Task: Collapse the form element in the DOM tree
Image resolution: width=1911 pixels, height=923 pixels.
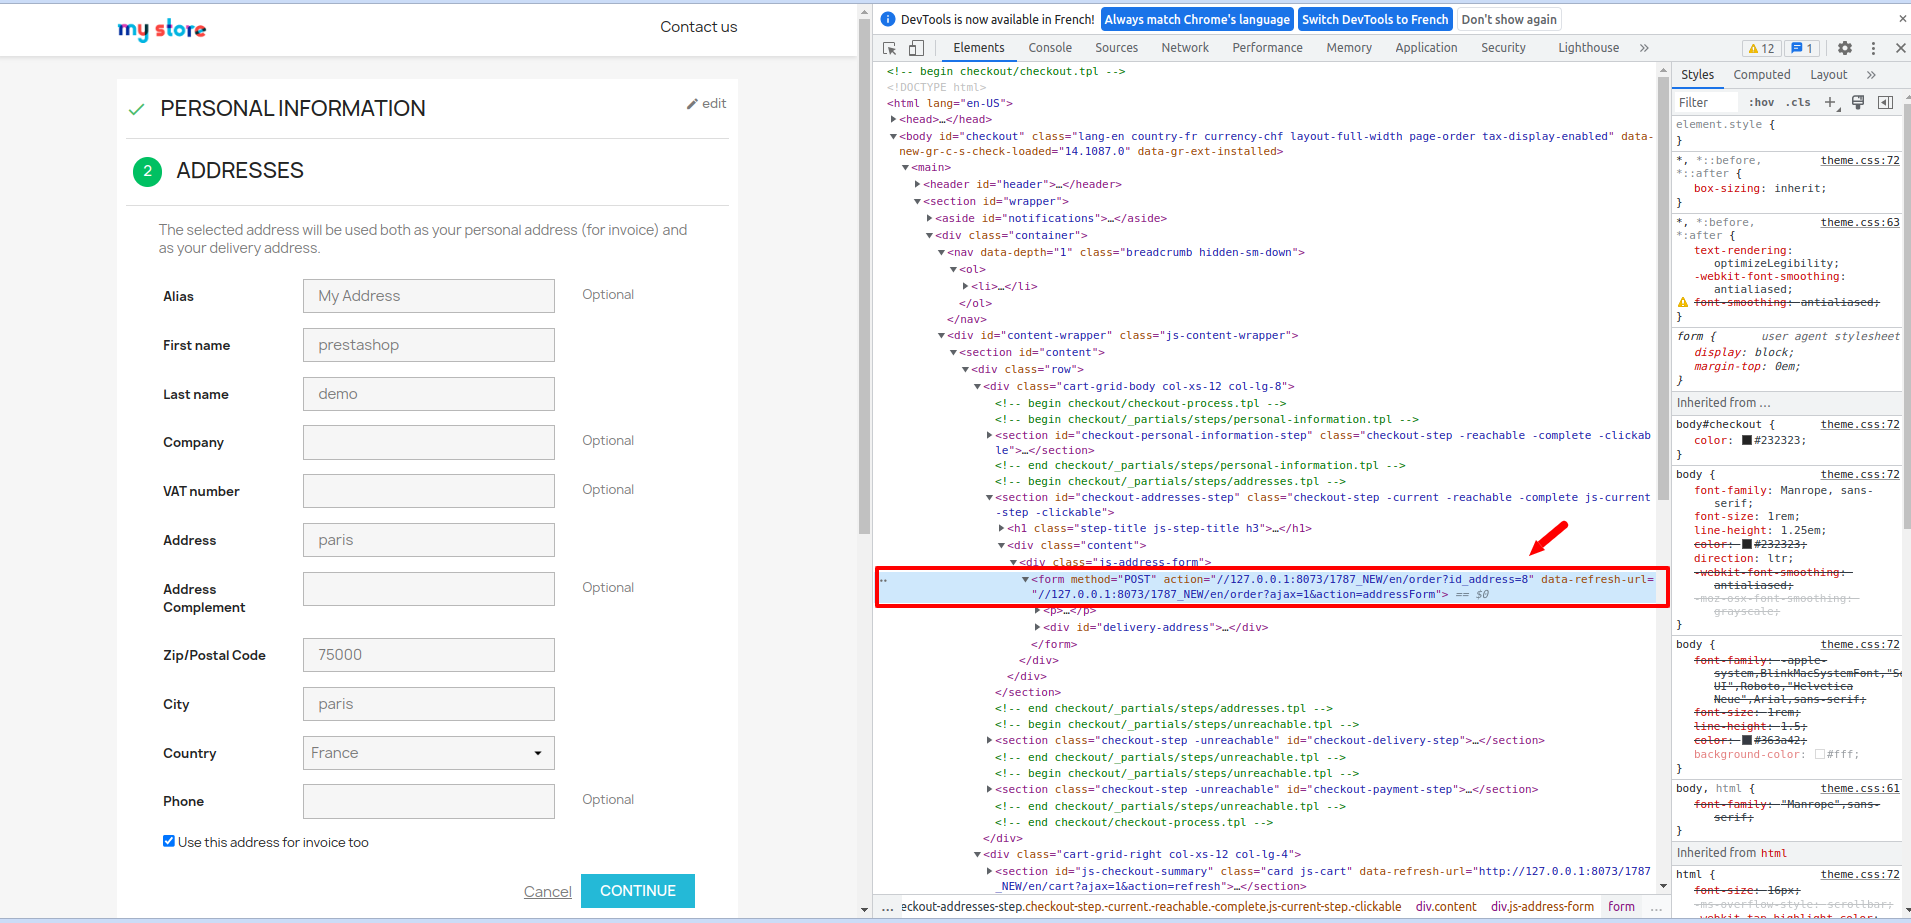Action: tap(1024, 579)
